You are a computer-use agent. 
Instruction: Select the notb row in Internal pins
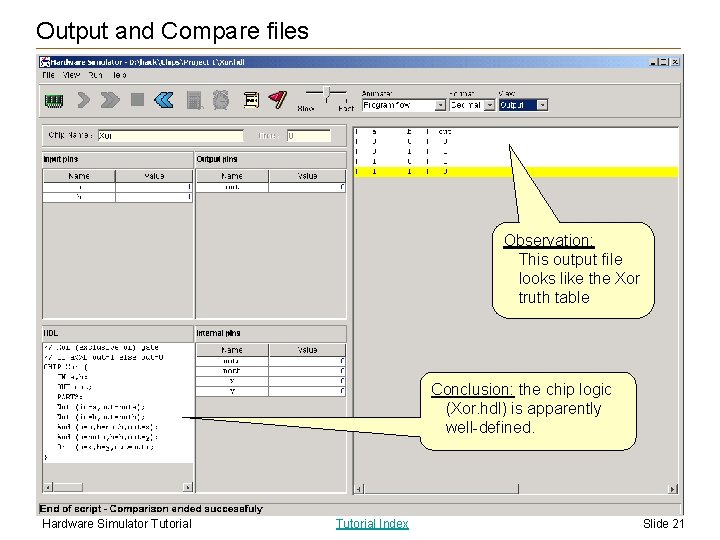click(271, 371)
